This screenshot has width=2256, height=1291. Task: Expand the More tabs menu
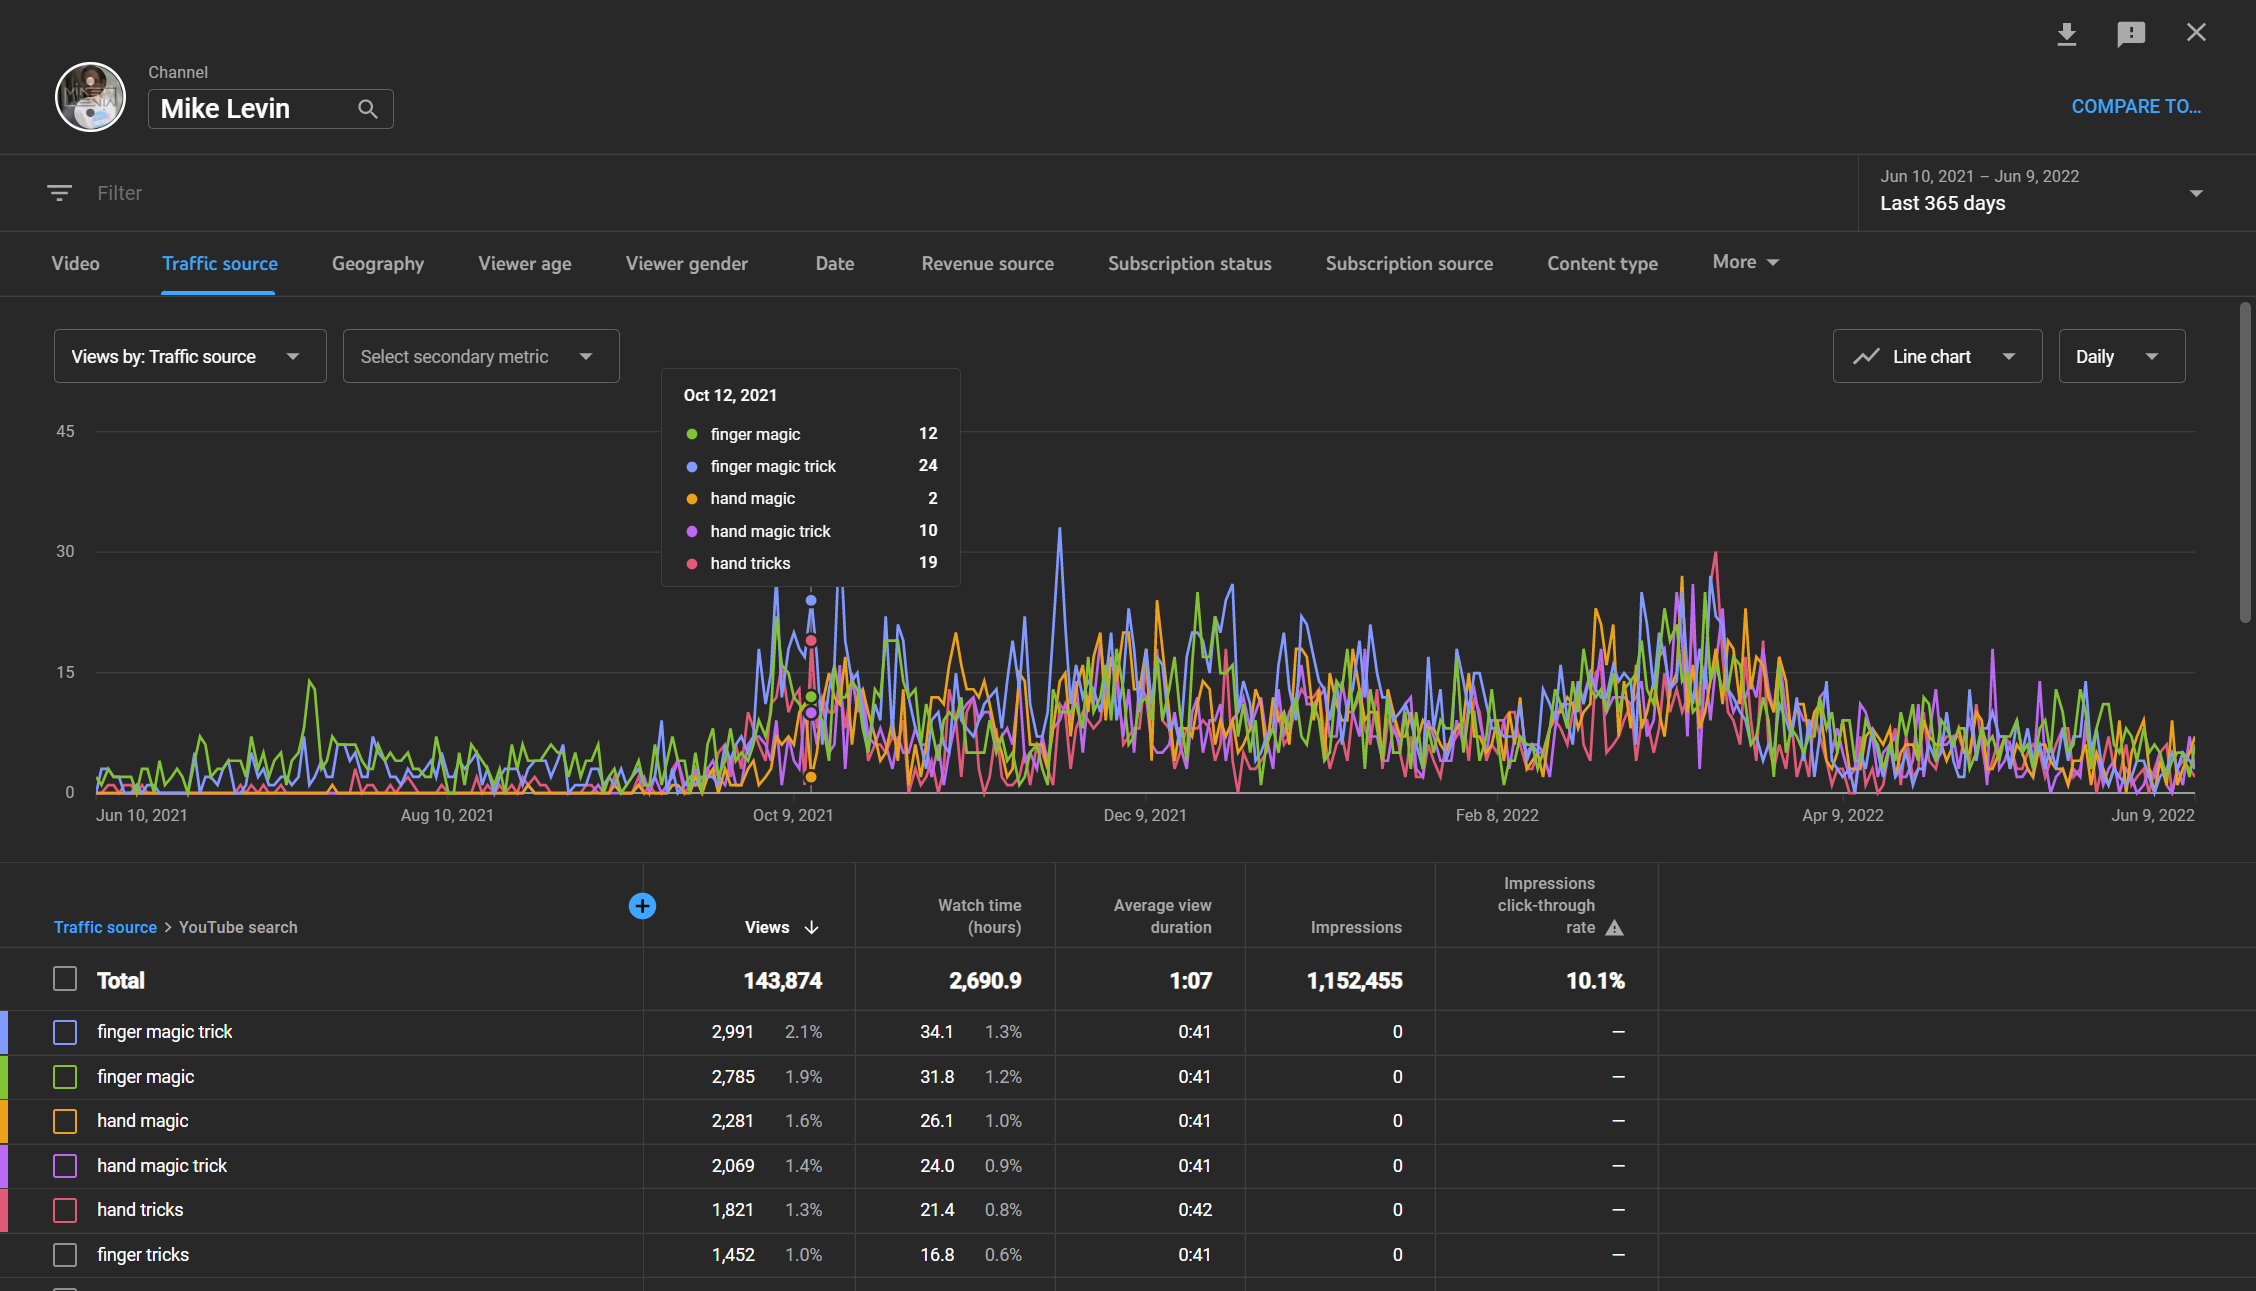coord(1745,262)
